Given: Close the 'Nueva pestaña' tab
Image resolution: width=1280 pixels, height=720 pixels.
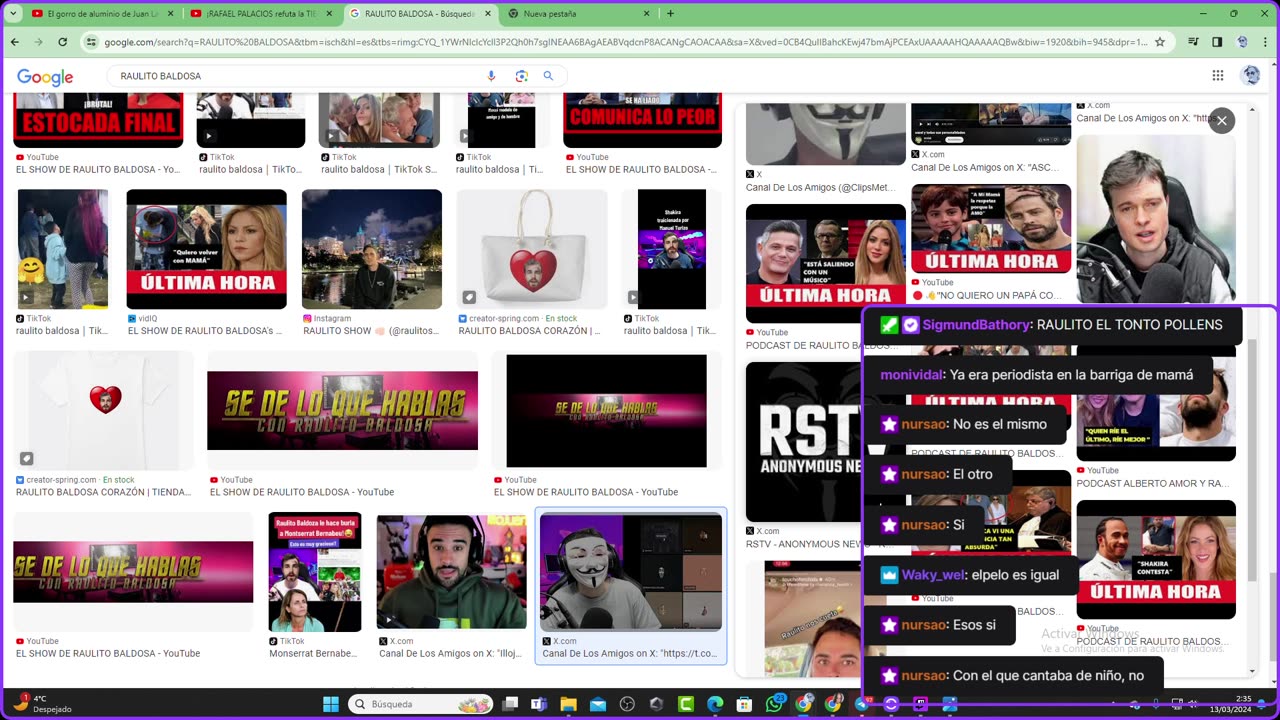Looking at the screenshot, I should click(x=646, y=14).
